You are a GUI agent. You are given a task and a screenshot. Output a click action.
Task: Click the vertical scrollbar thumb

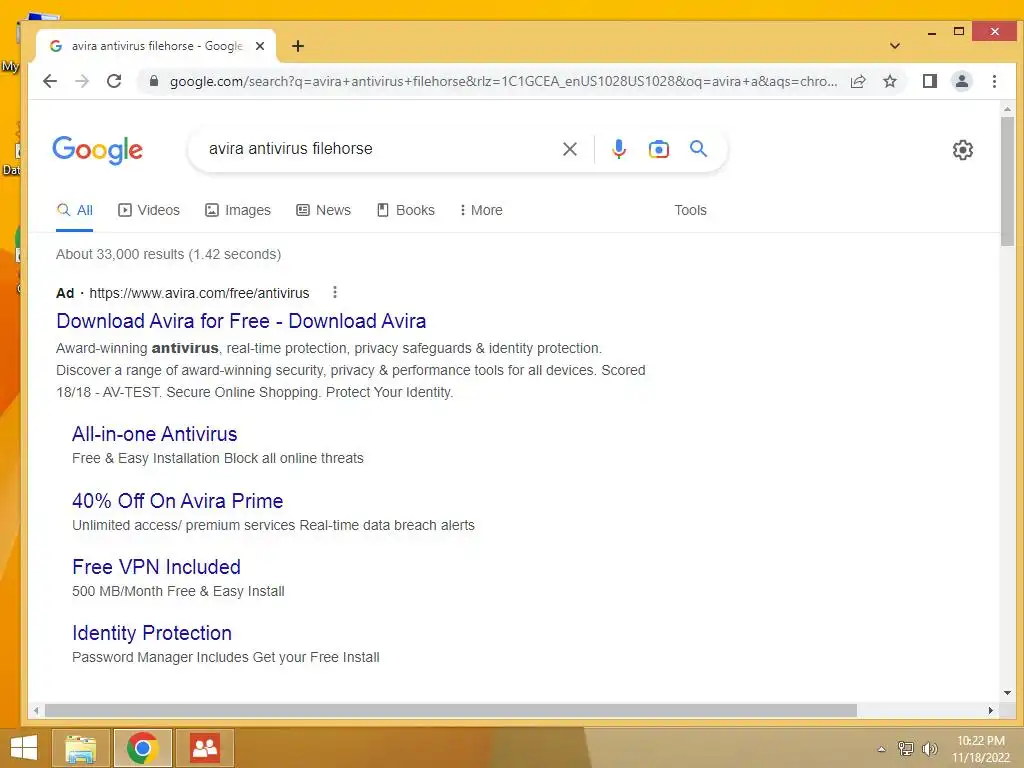(1007, 182)
